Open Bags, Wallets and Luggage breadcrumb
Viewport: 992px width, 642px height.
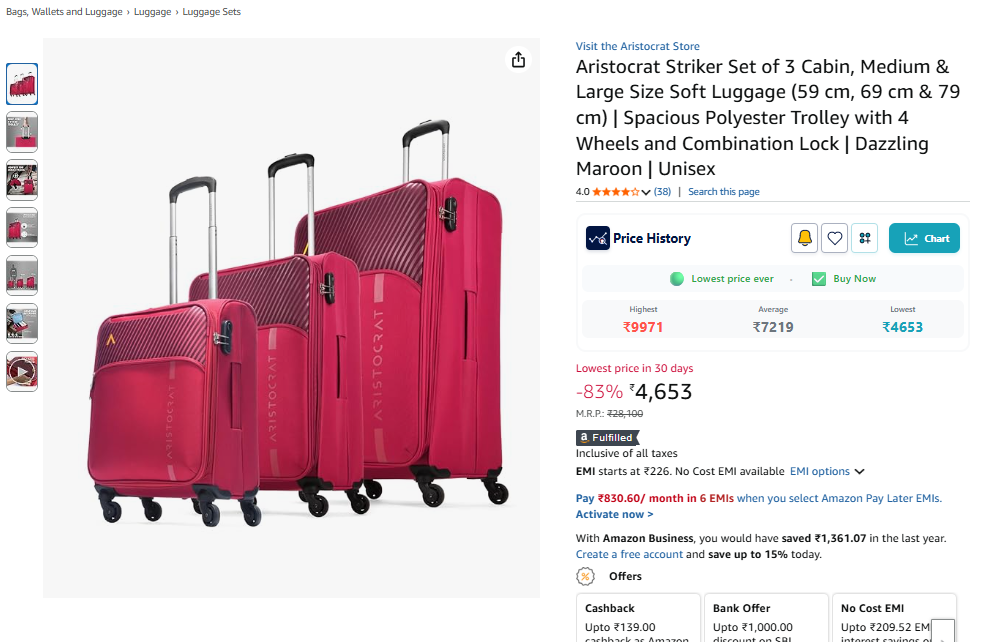pos(65,12)
